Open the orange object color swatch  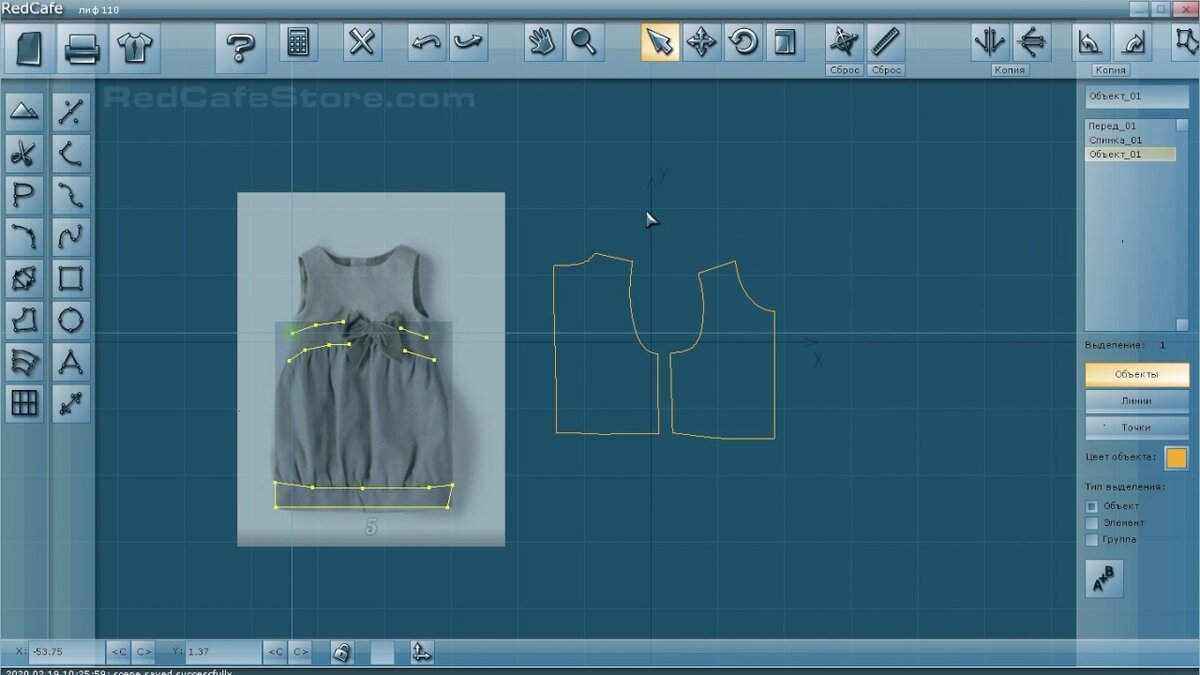(1176, 458)
